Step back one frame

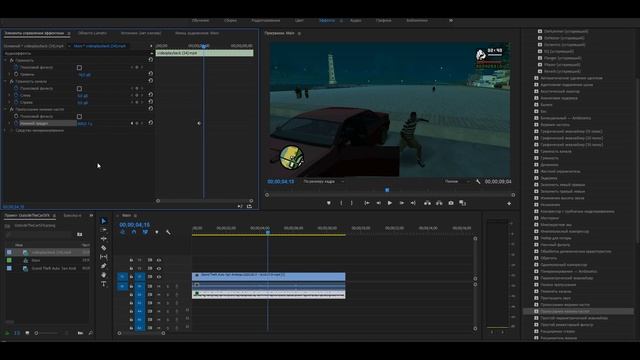378,203
